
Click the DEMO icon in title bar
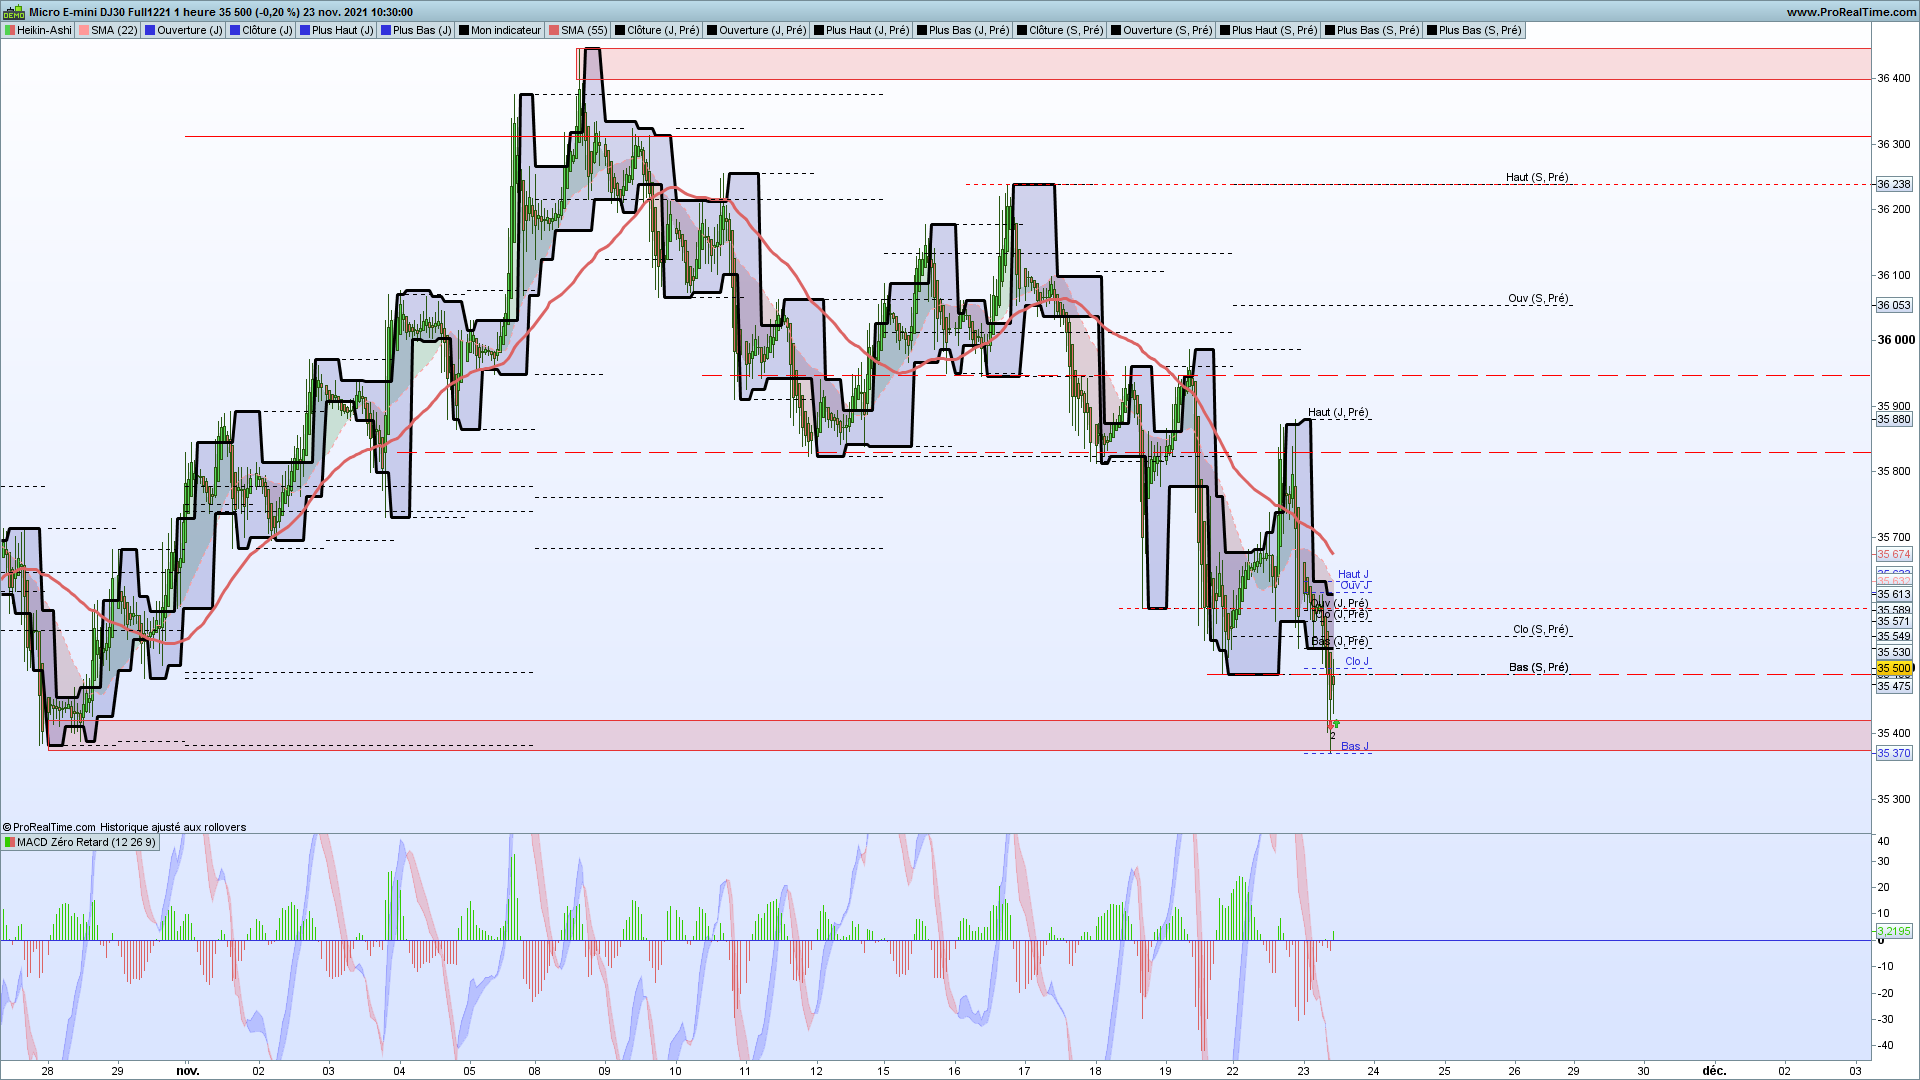[14, 12]
